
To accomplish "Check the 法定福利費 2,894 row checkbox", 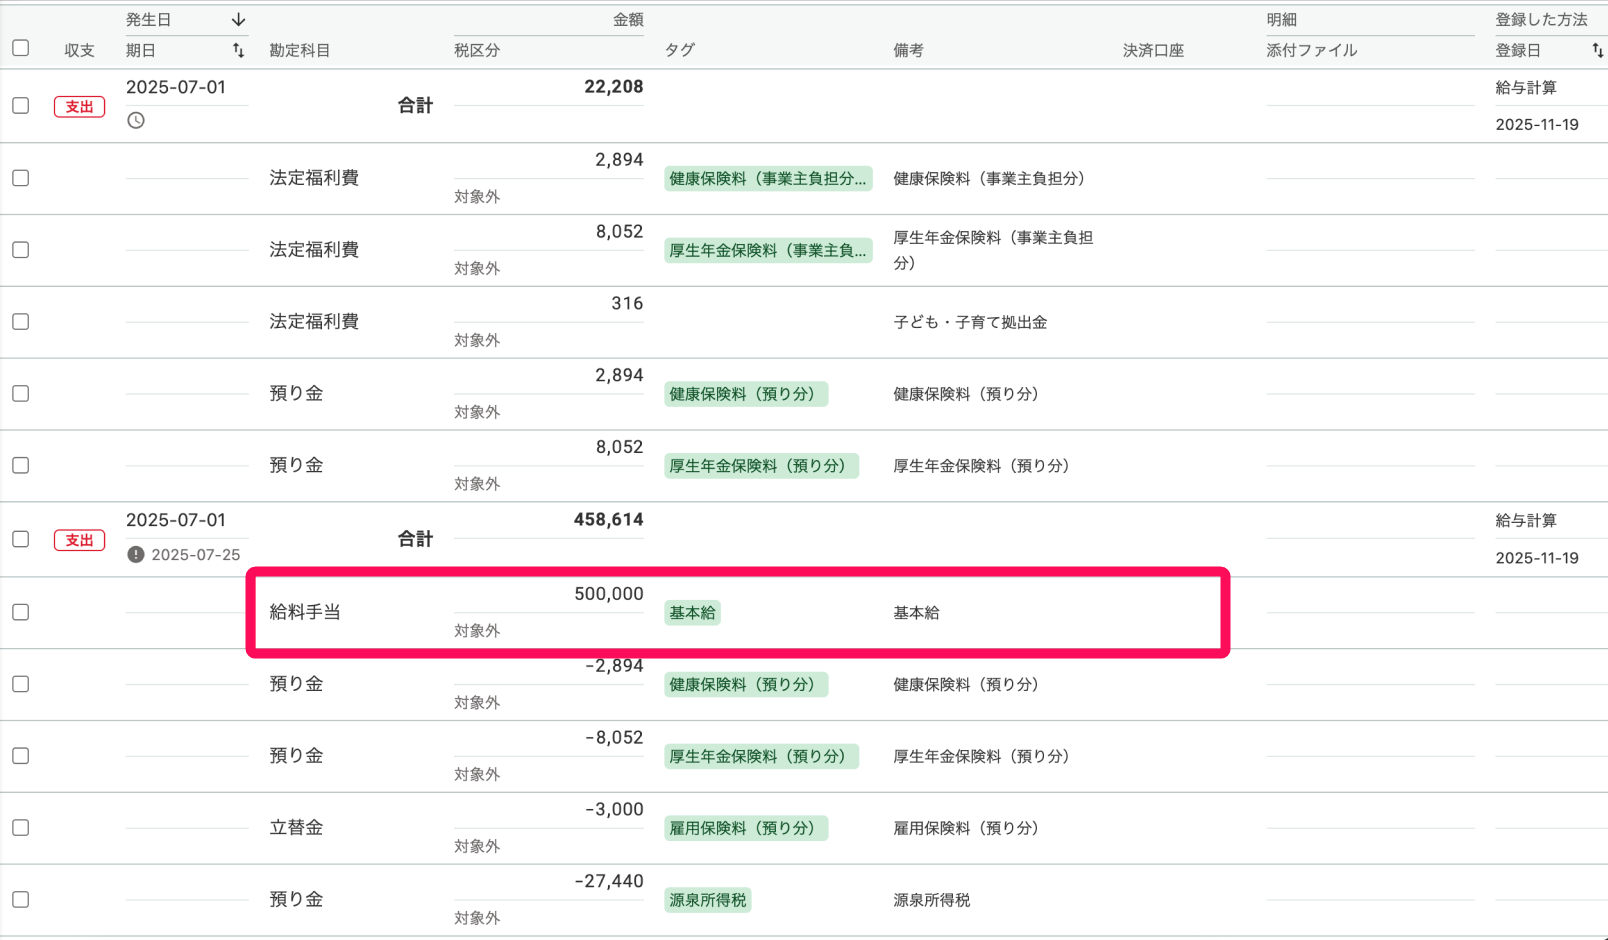I will 21,178.
